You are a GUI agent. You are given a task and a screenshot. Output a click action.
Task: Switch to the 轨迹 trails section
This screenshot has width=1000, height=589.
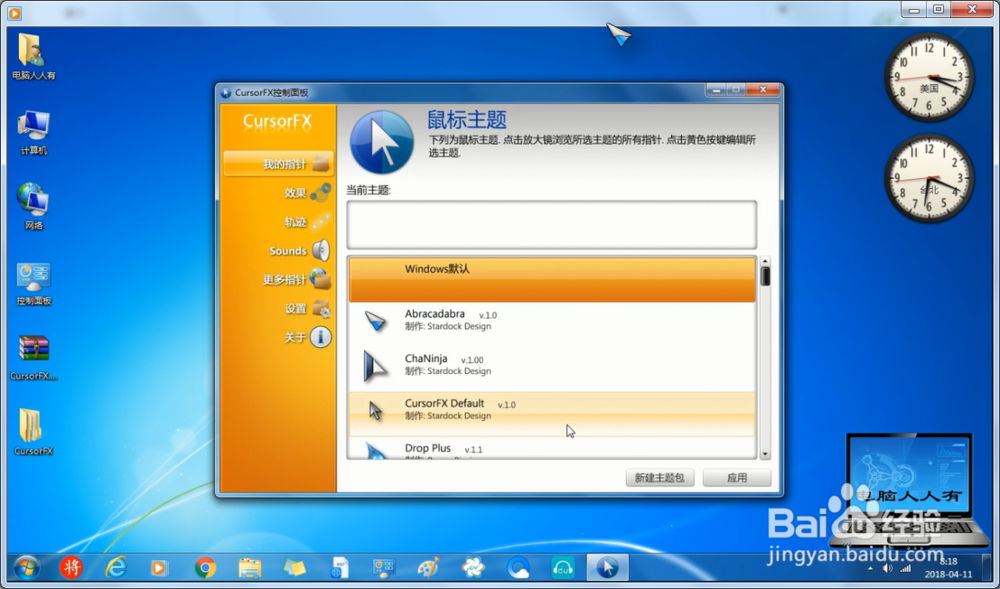pos(295,222)
